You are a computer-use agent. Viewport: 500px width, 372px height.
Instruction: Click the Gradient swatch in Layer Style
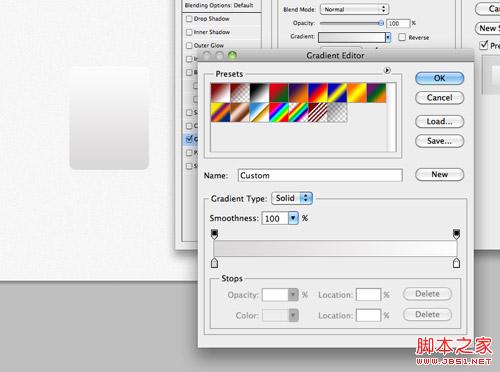(x=352, y=37)
